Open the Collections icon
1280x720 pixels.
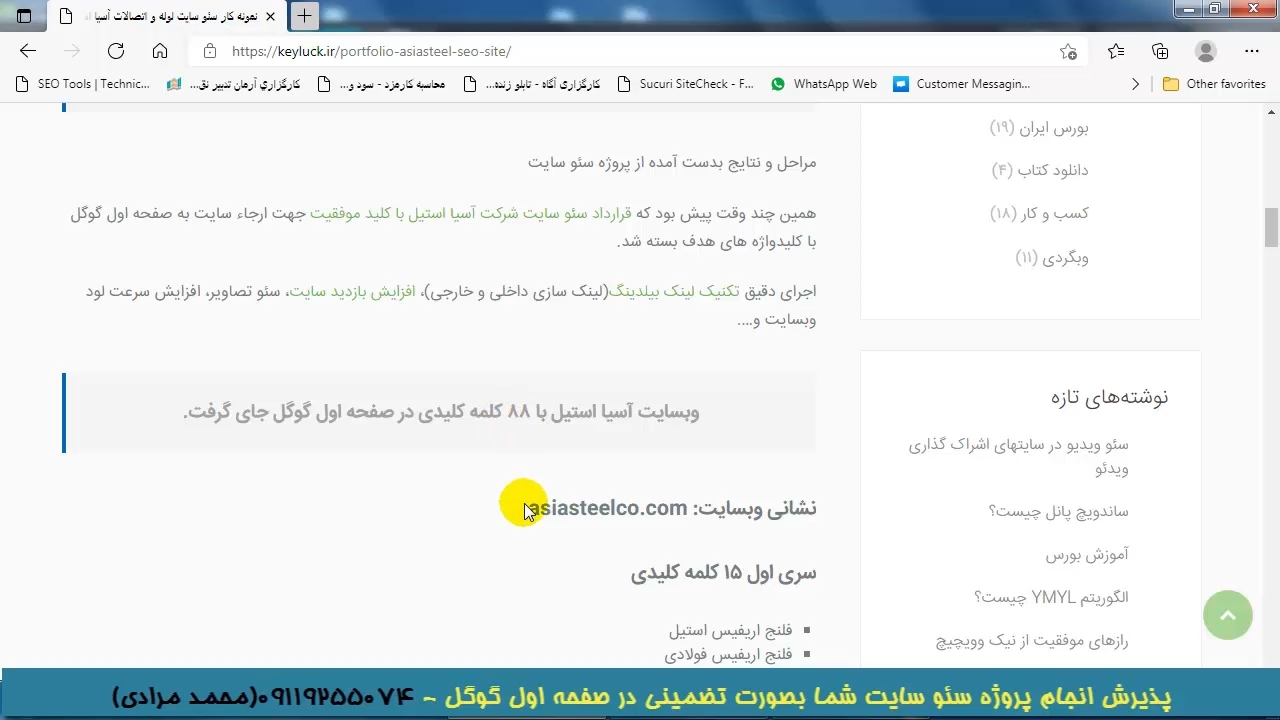pos(1160,51)
